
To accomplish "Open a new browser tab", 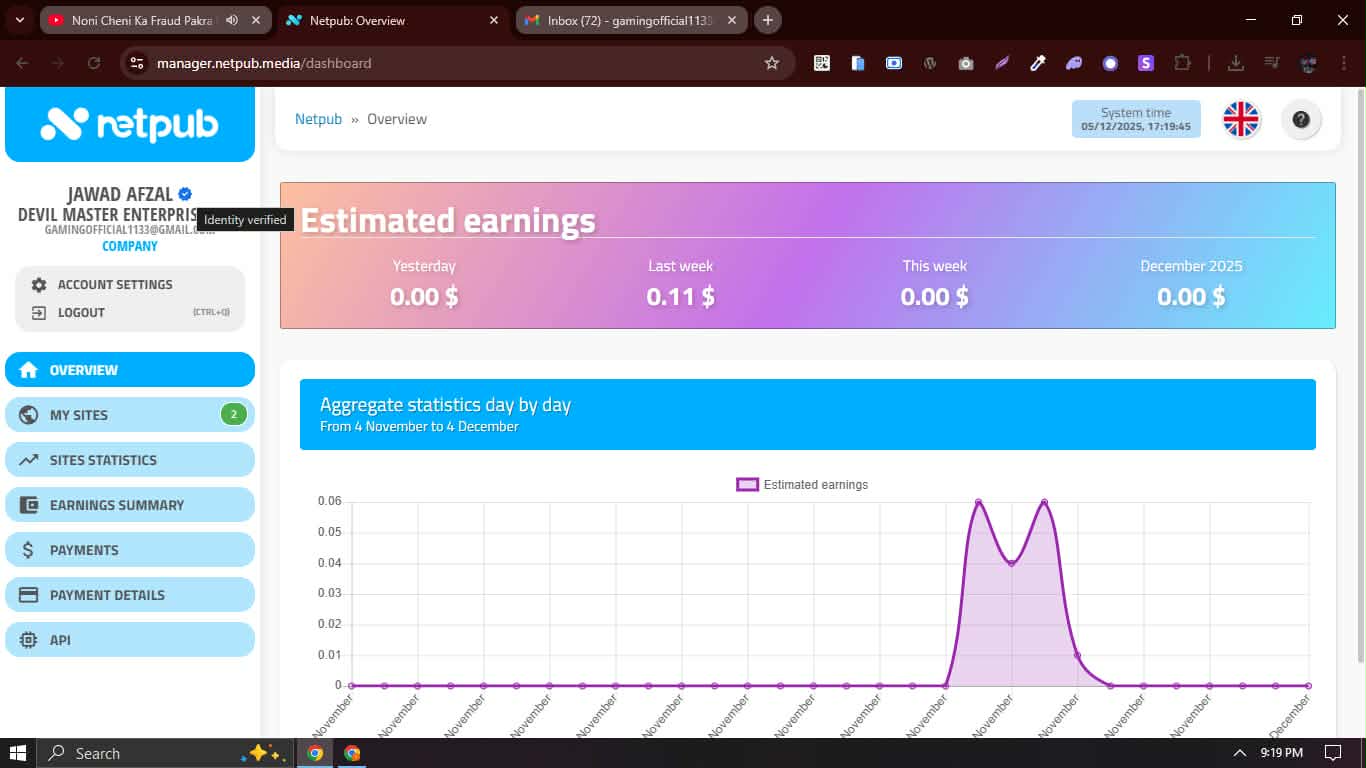I will click(x=768, y=20).
